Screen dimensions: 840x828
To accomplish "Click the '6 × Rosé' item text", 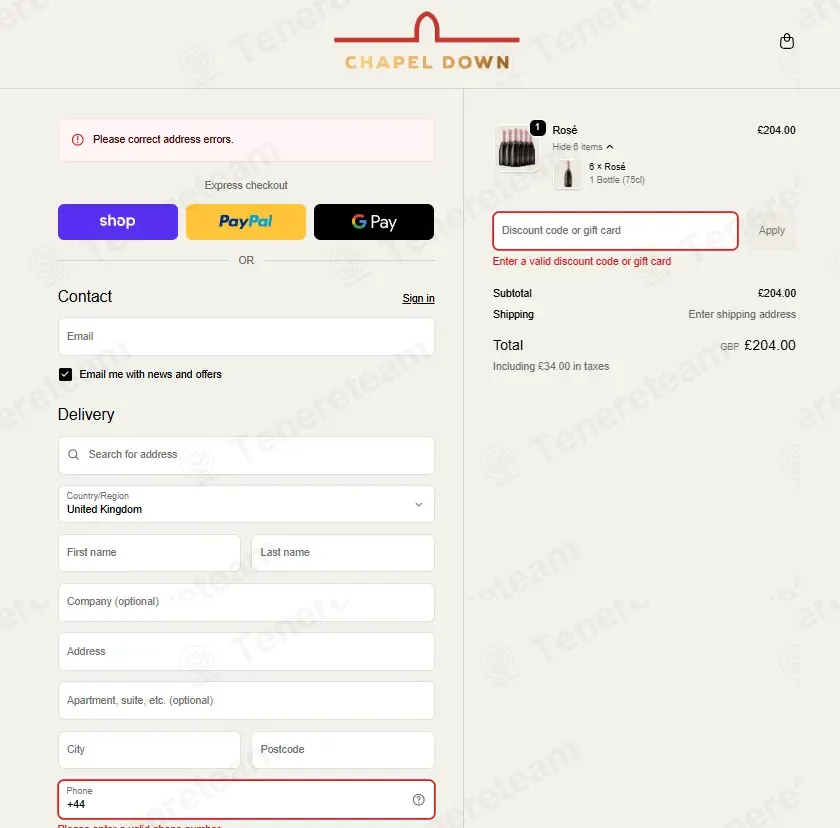I will coord(607,167).
